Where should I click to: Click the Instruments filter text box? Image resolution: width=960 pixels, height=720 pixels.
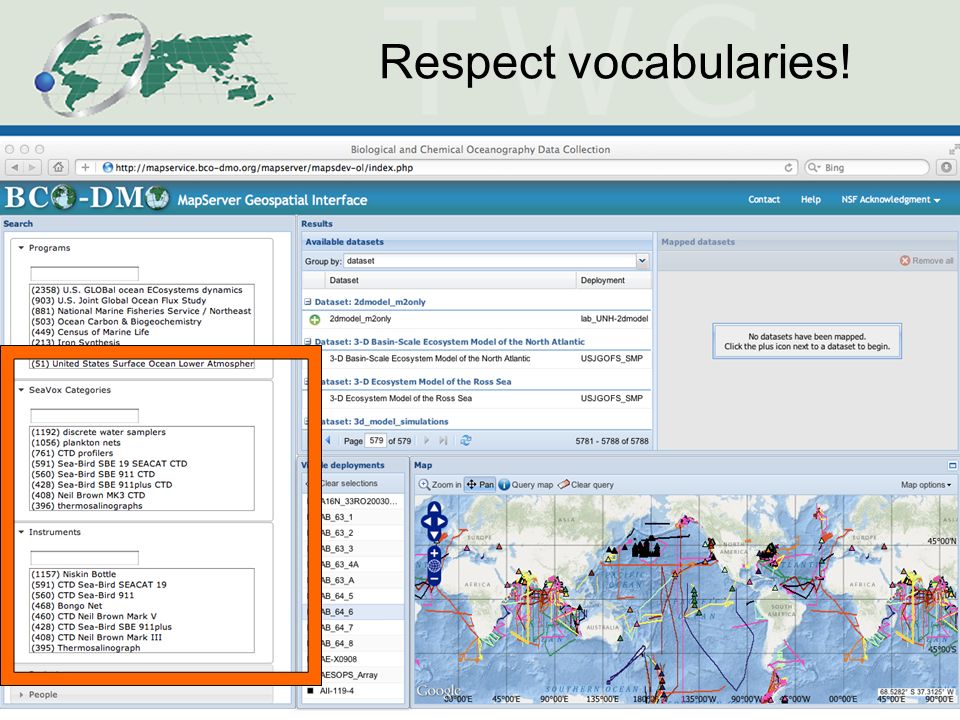(84, 558)
